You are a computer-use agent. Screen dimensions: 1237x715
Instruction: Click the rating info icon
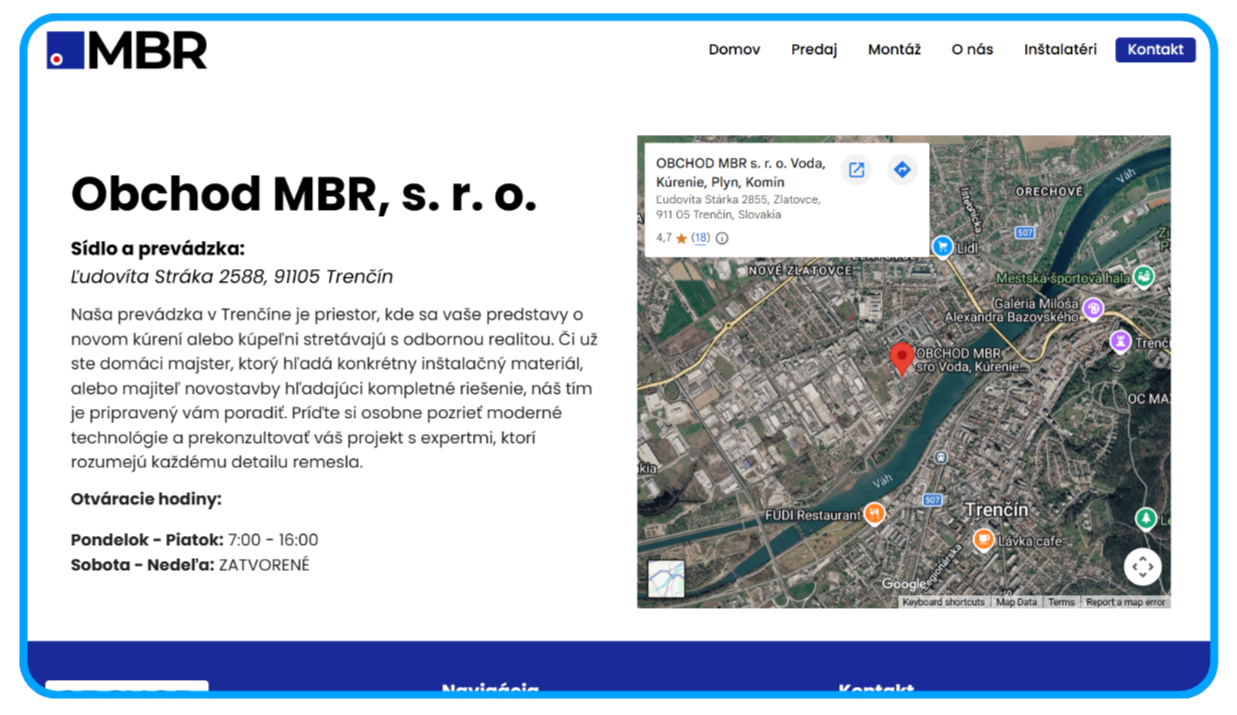click(x=722, y=238)
